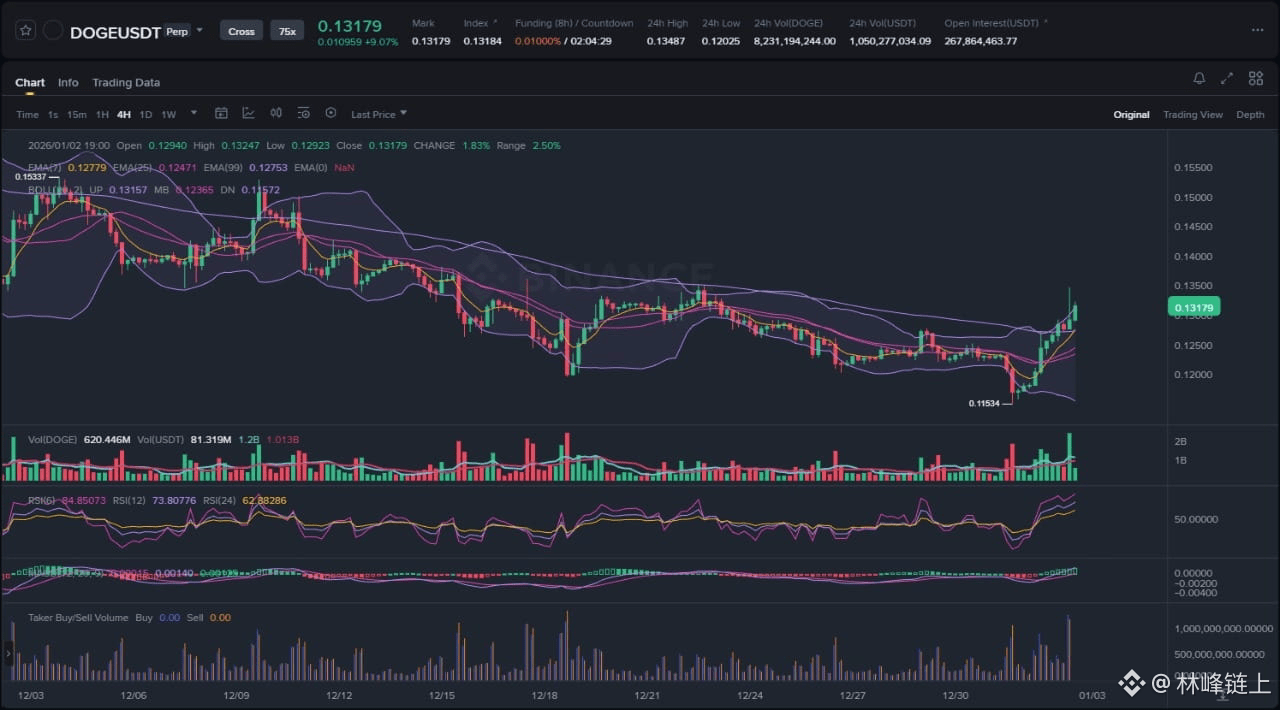Viewport: 1280px width, 710px height.
Task: Click the circular target icon in toolbar
Action: tap(331, 113)
